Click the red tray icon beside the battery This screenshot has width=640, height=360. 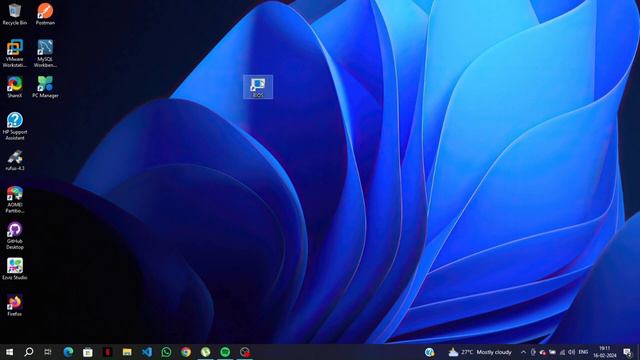(542, 352)
